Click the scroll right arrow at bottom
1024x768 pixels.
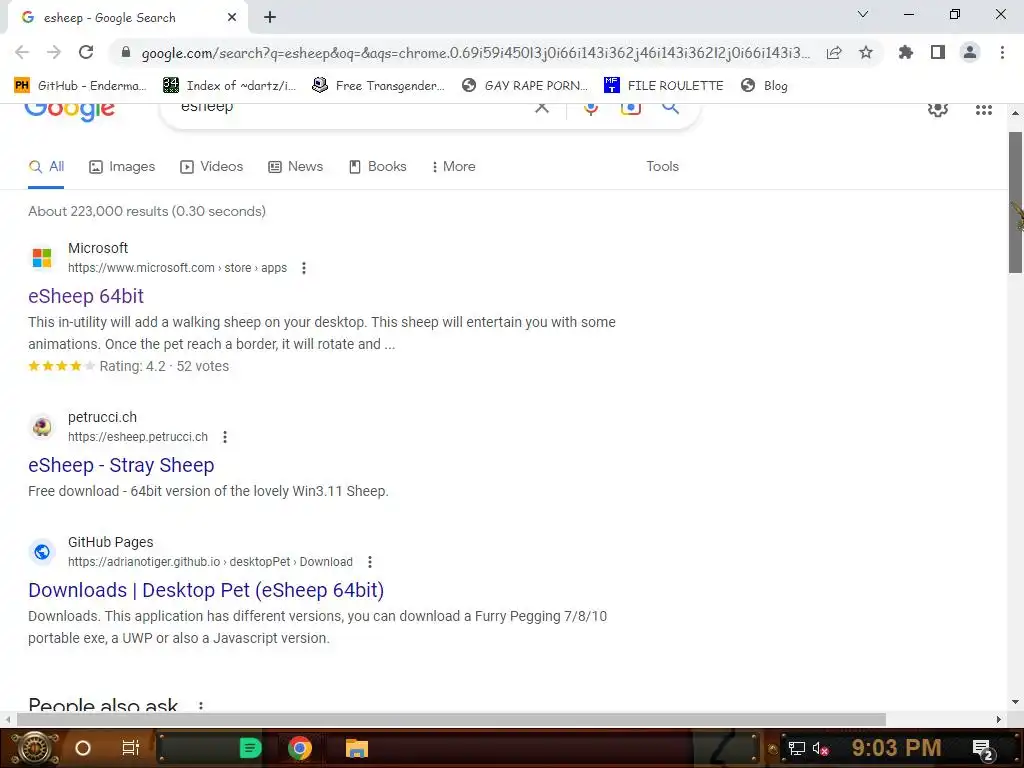[x=999, y=719]
